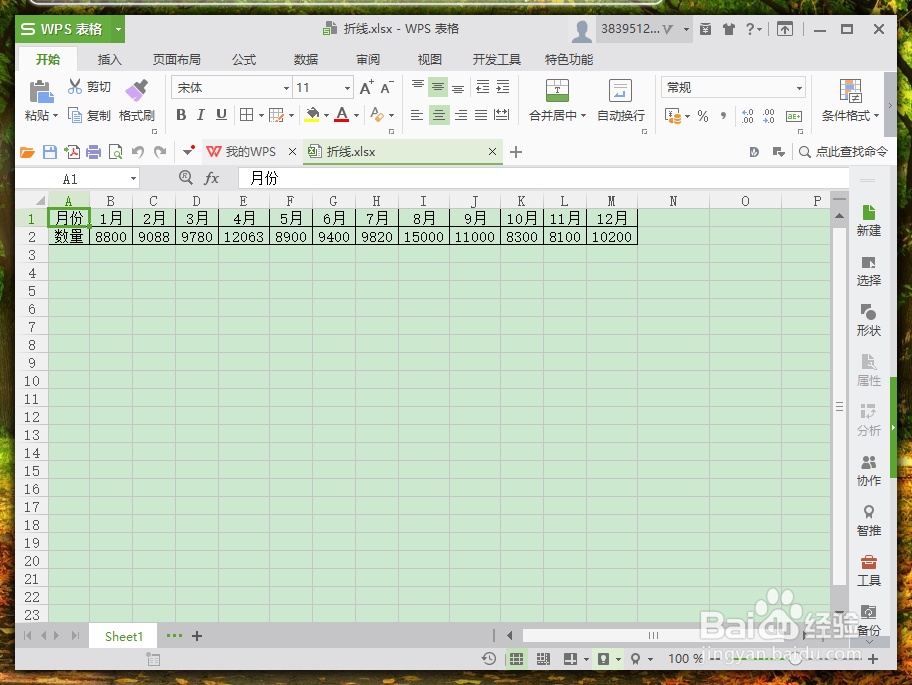Click the open folder icon in quick toolbar

pyautogui.click(x=27, y=152)
